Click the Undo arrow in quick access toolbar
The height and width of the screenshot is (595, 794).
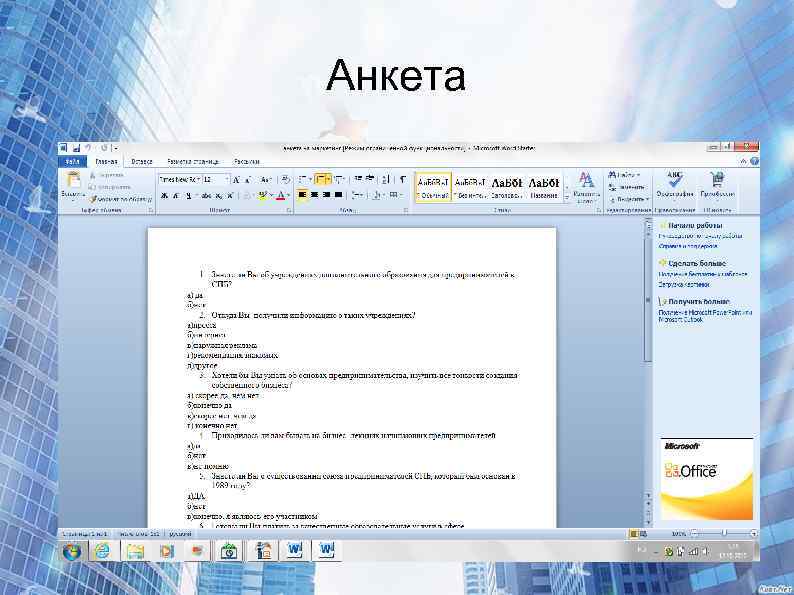(x=88, y=148)
